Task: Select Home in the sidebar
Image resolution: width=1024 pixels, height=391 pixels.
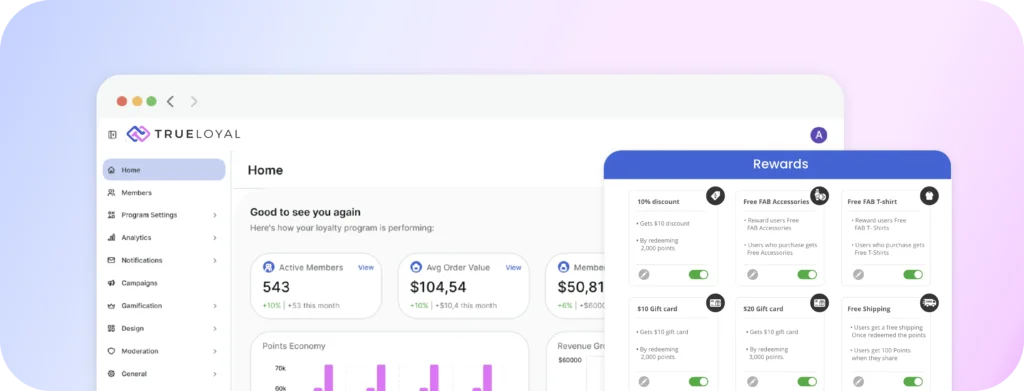Action: click(164, 170)
